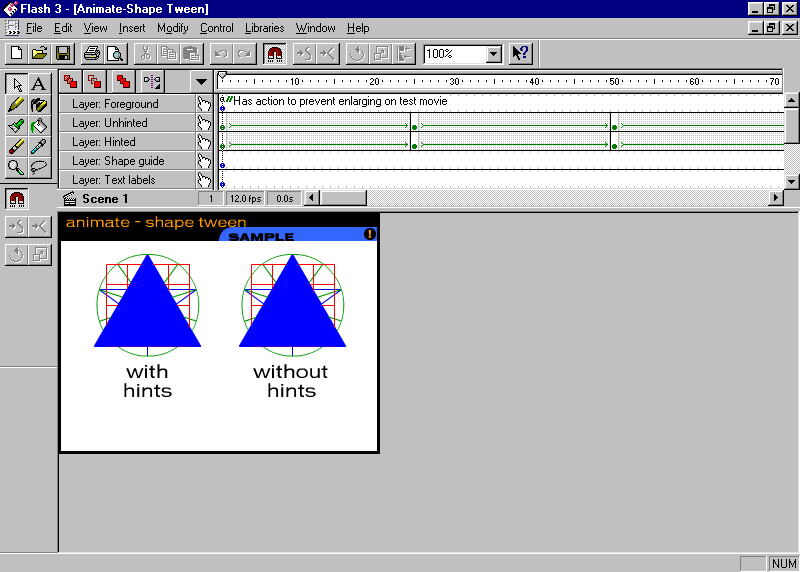Select the Text tool
Image resolution: width=800 pixels, height=572 pixels.
[39, 84]
